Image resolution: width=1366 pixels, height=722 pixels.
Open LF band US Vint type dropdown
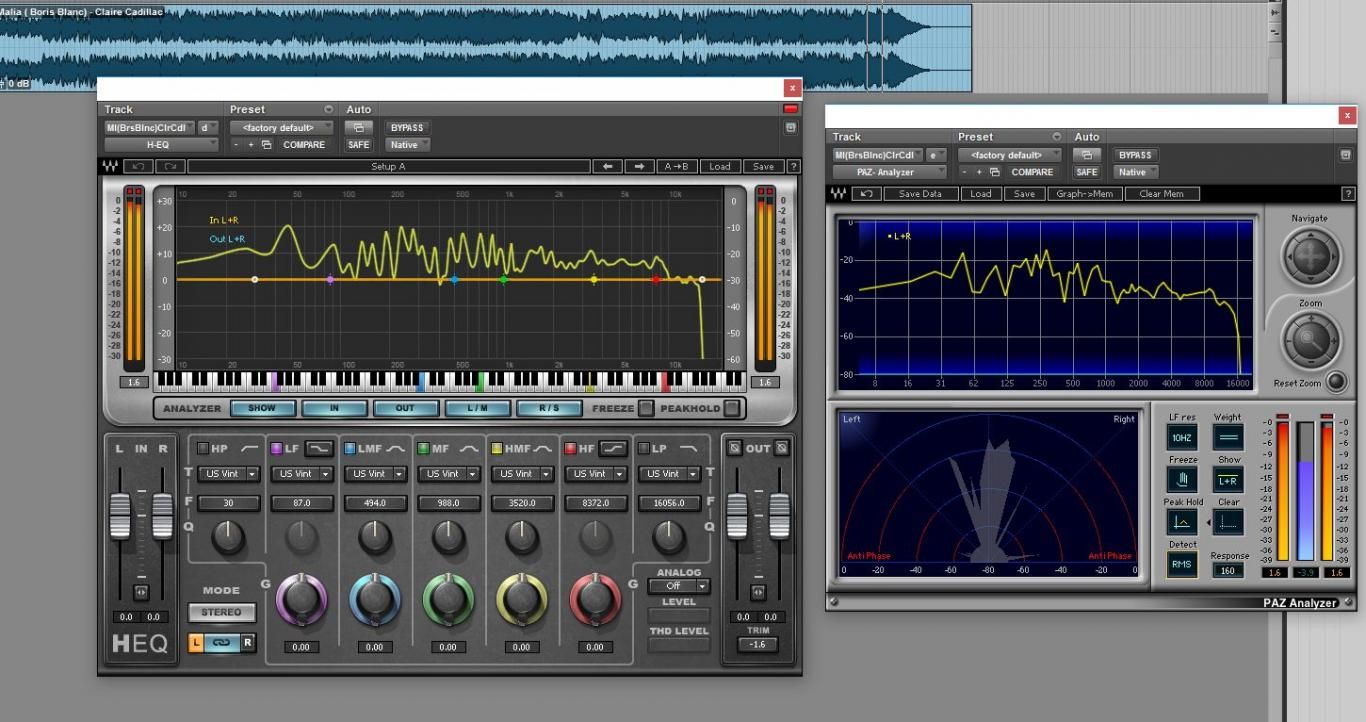(x=302, y=474)
